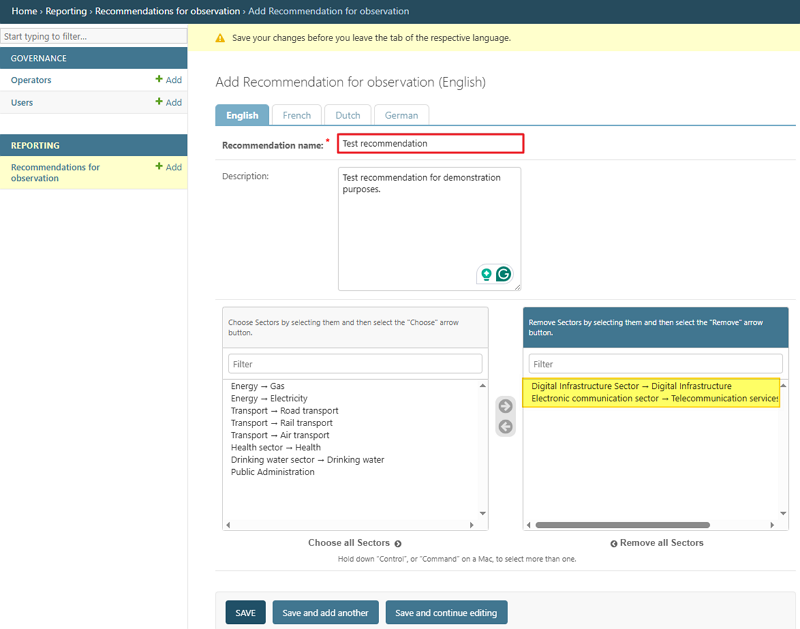Click the Choose arrow button between sector lists
800x629 pixels.
tap(506, 406)
